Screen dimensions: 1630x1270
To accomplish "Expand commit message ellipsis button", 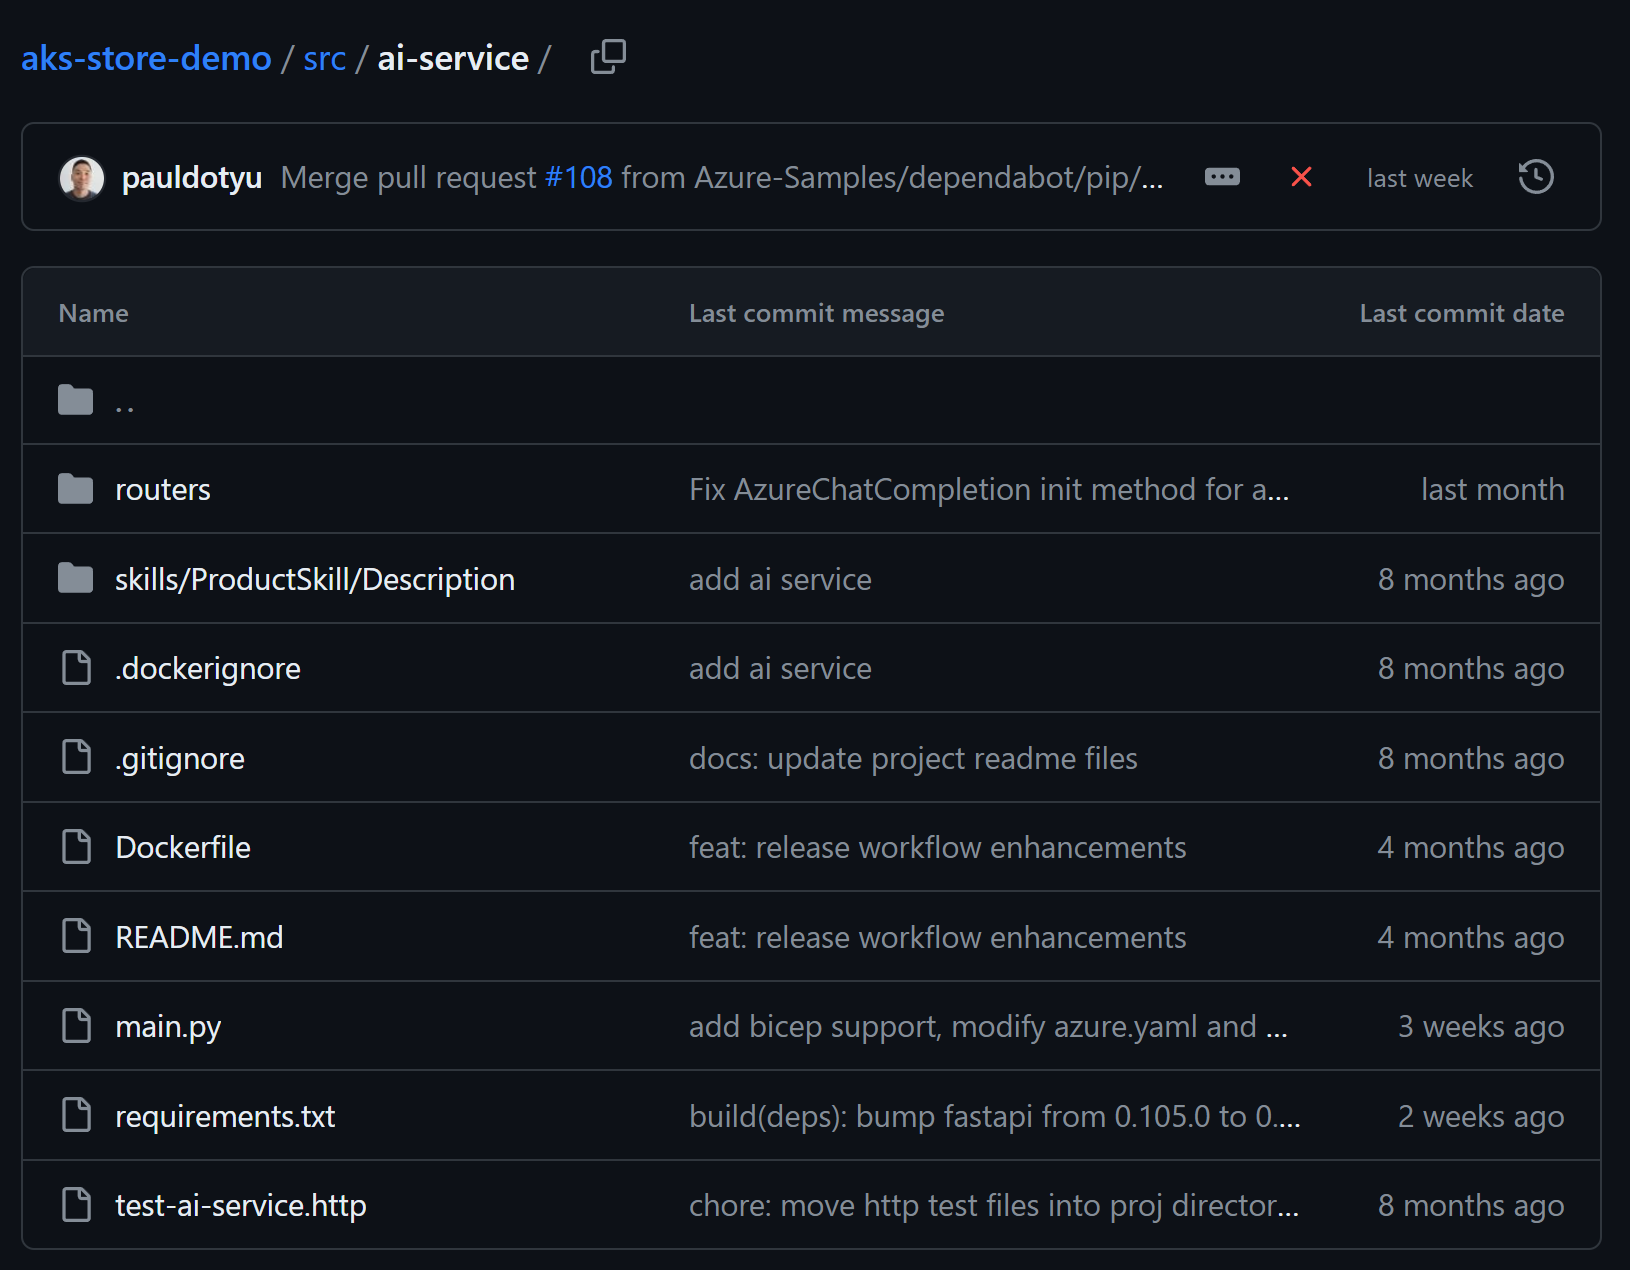I will (x=1222, y=177).
